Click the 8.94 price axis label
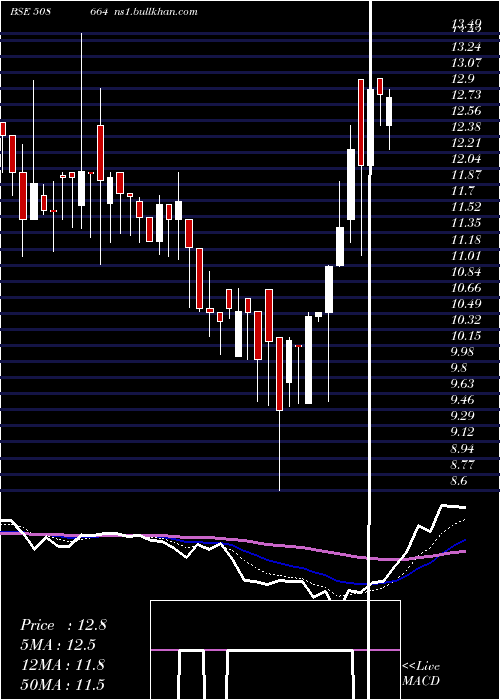Screen dimensions: 500x700 click(x=463, y=449)
